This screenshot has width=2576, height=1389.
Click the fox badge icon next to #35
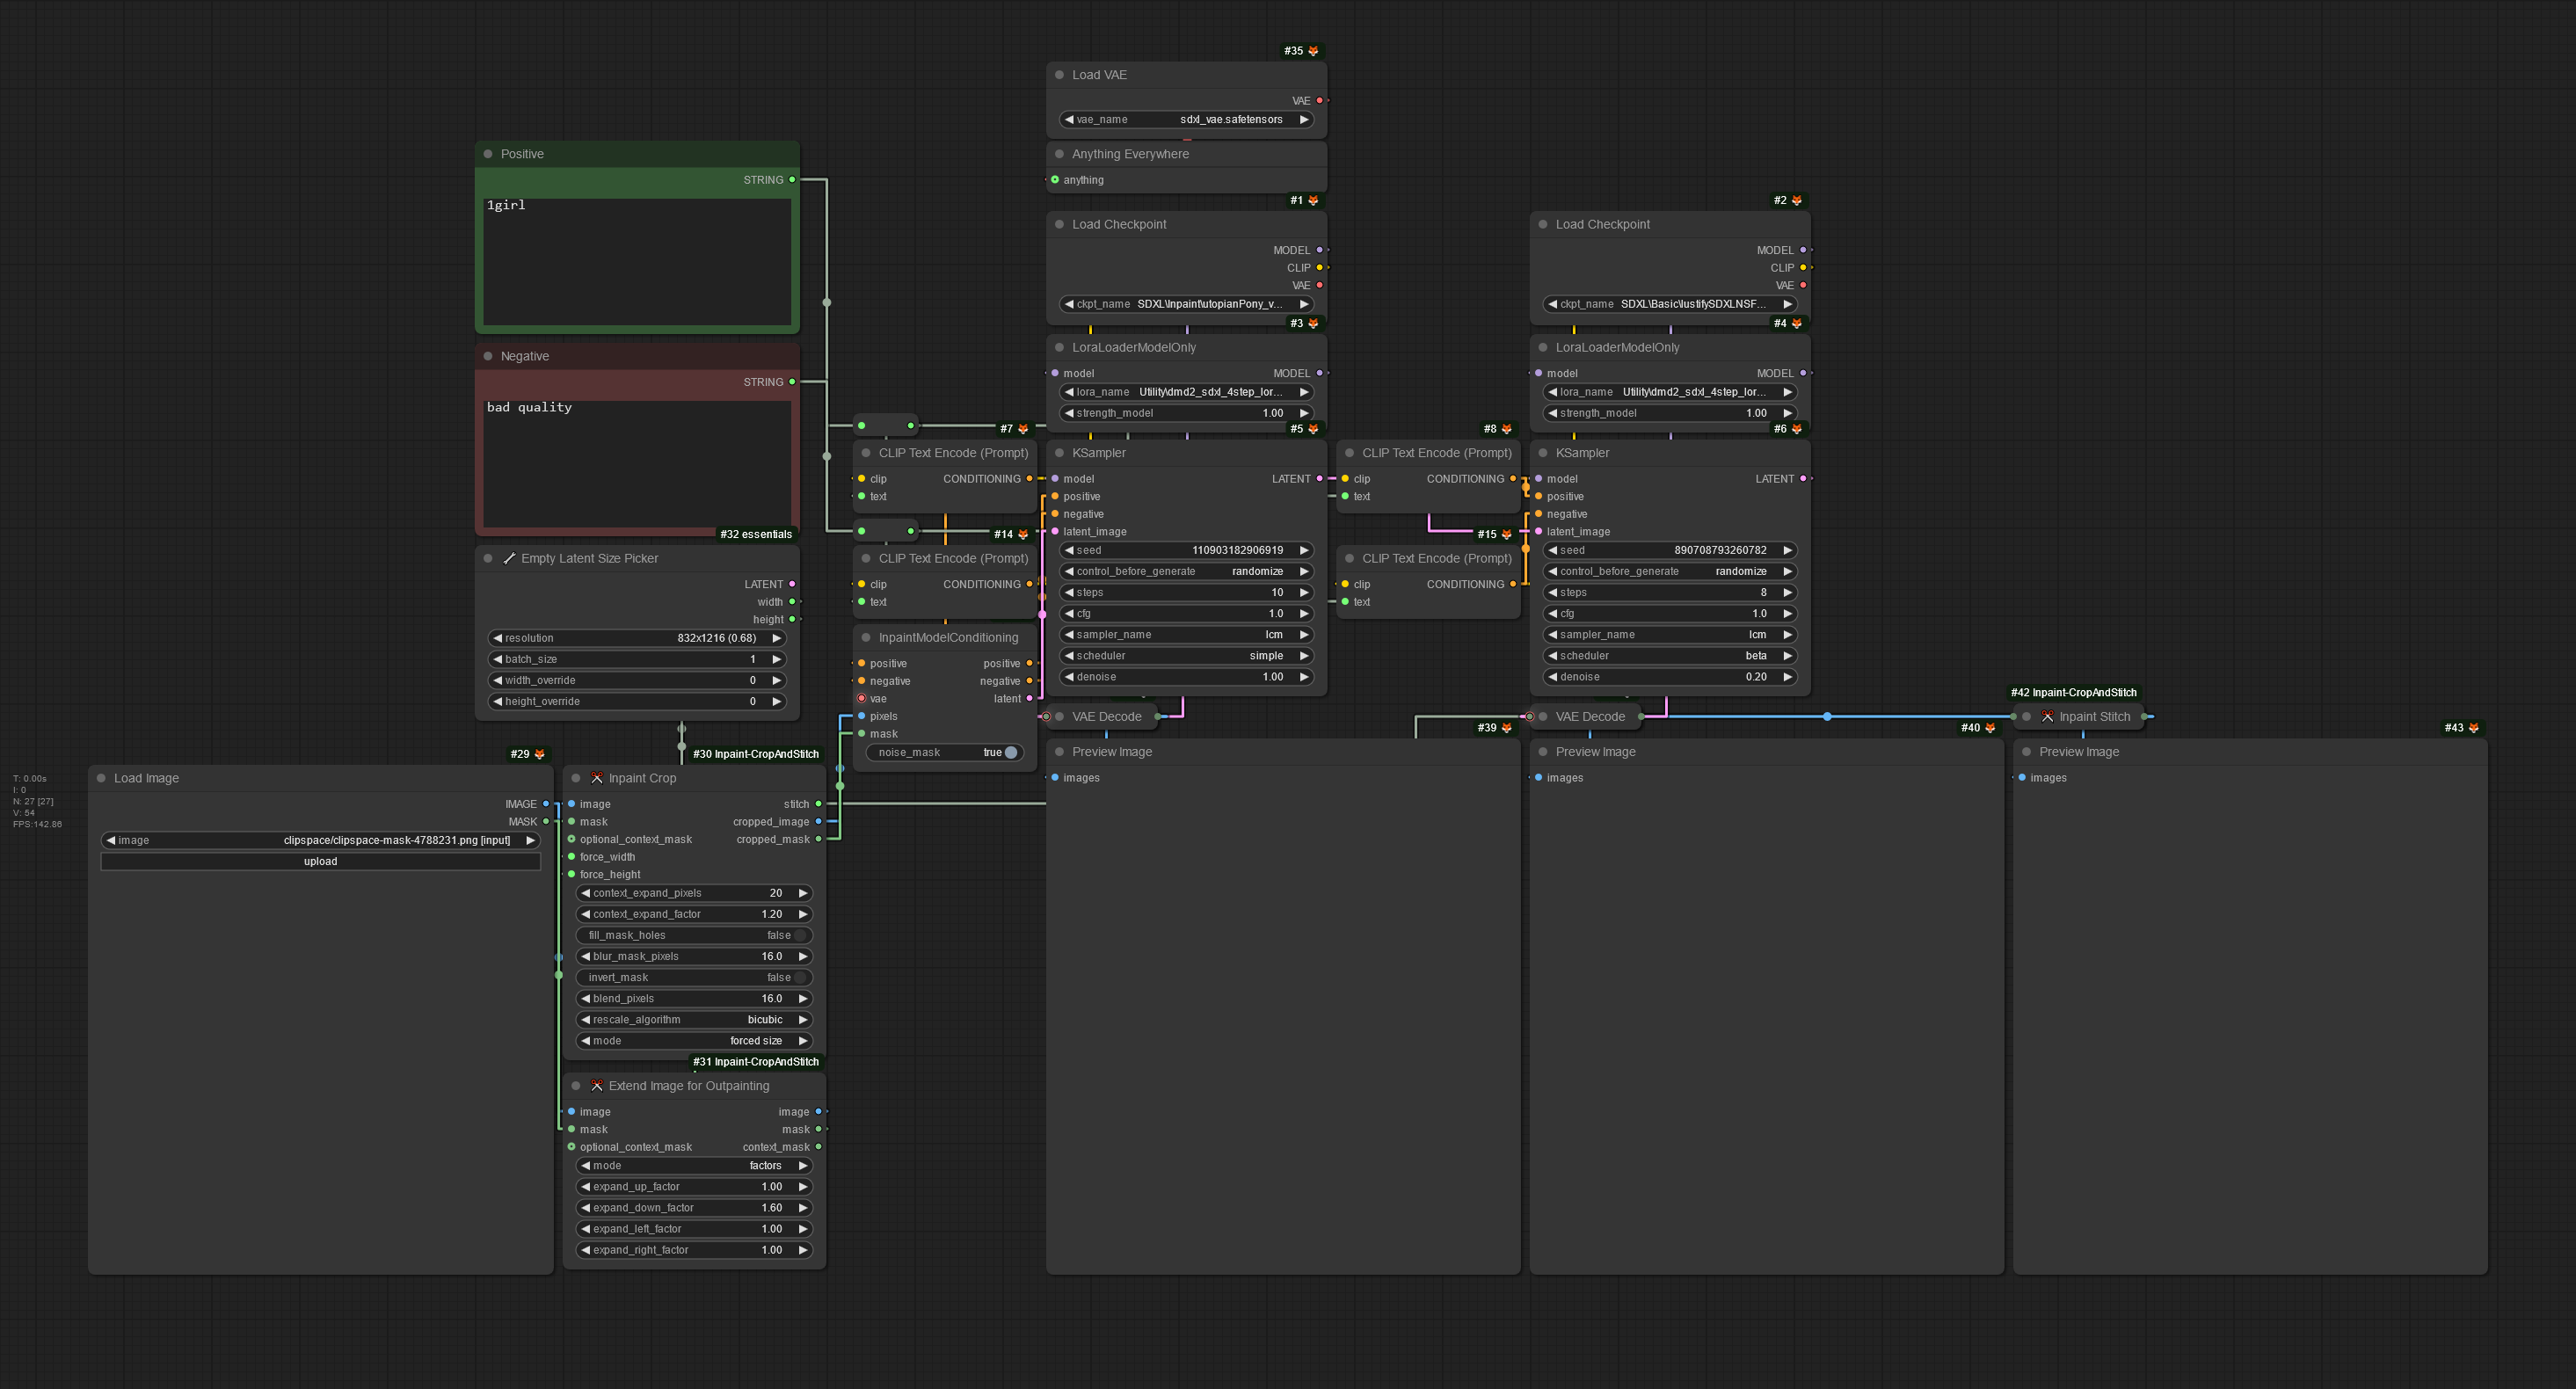click(1313, 51)
